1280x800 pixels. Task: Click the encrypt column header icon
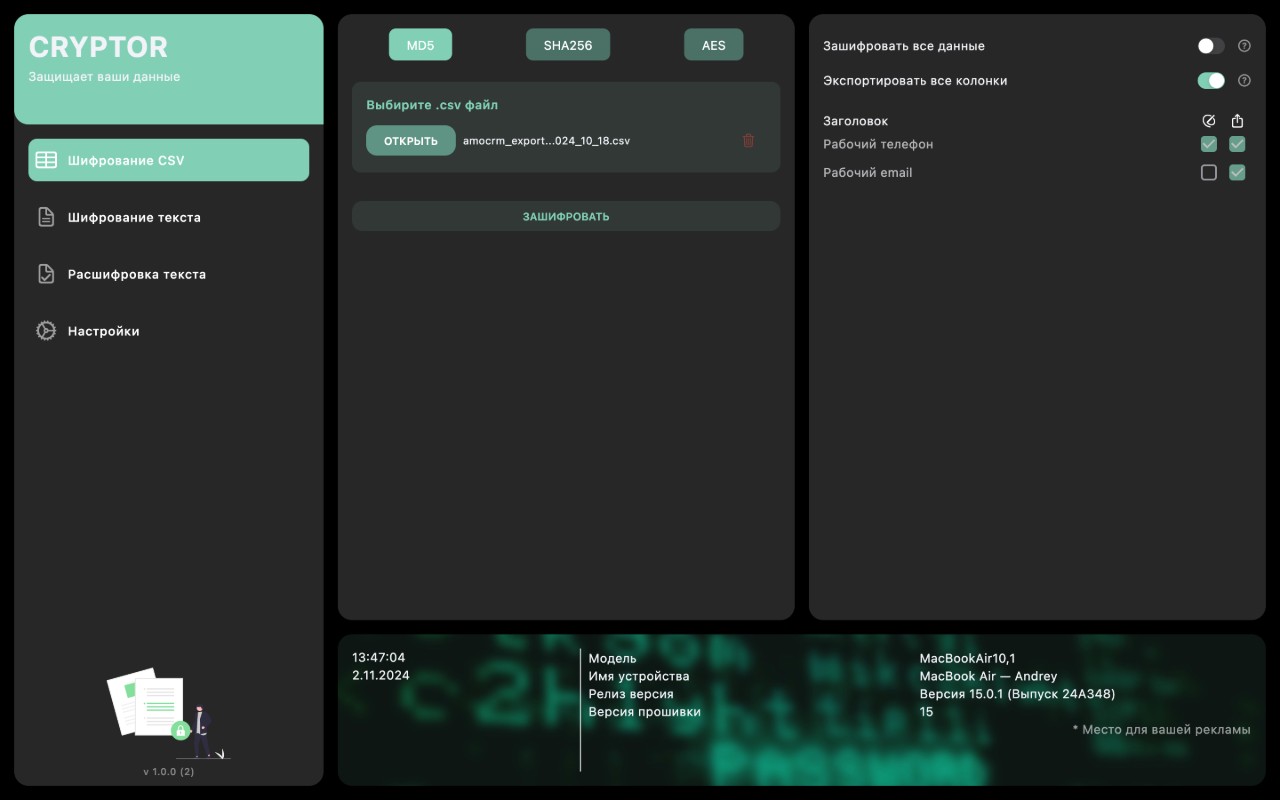1209,121
